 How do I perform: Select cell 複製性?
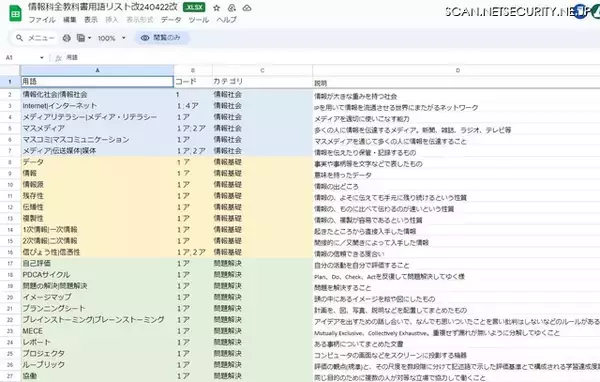[x=97, y=218]
